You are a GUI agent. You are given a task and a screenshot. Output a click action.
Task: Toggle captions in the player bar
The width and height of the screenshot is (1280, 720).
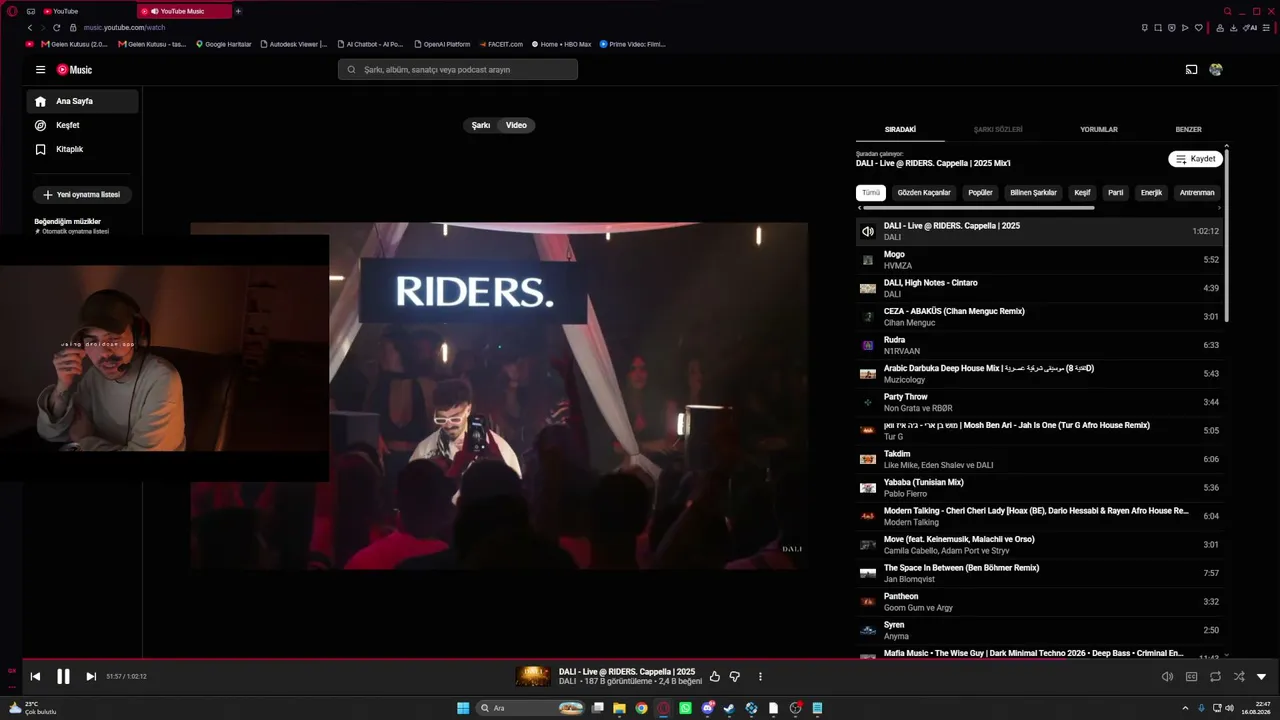click(1191, 677)
